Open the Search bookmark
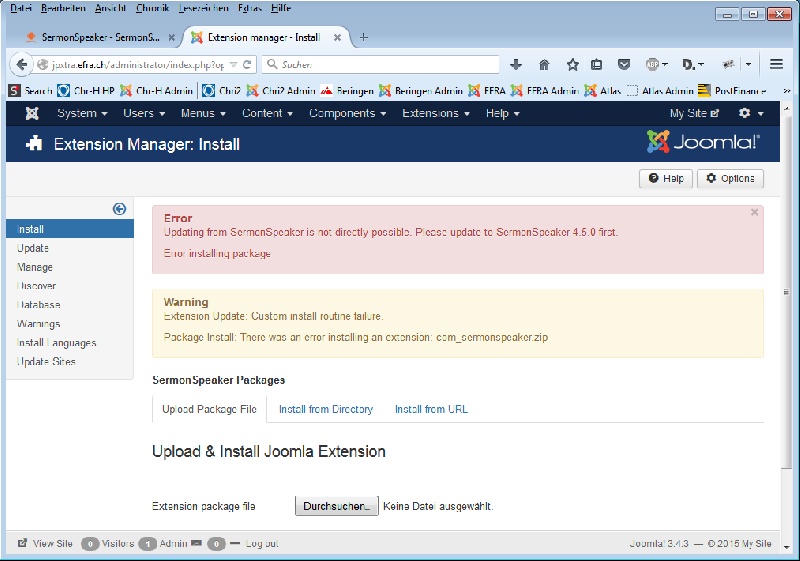This screenshot has height=561, width=800. (x=31, y=91)
